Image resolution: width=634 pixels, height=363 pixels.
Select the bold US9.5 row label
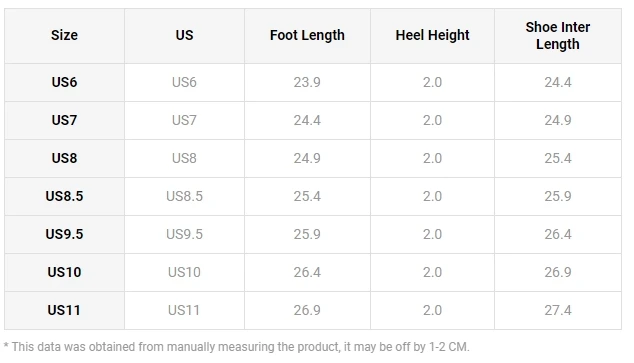64,234
